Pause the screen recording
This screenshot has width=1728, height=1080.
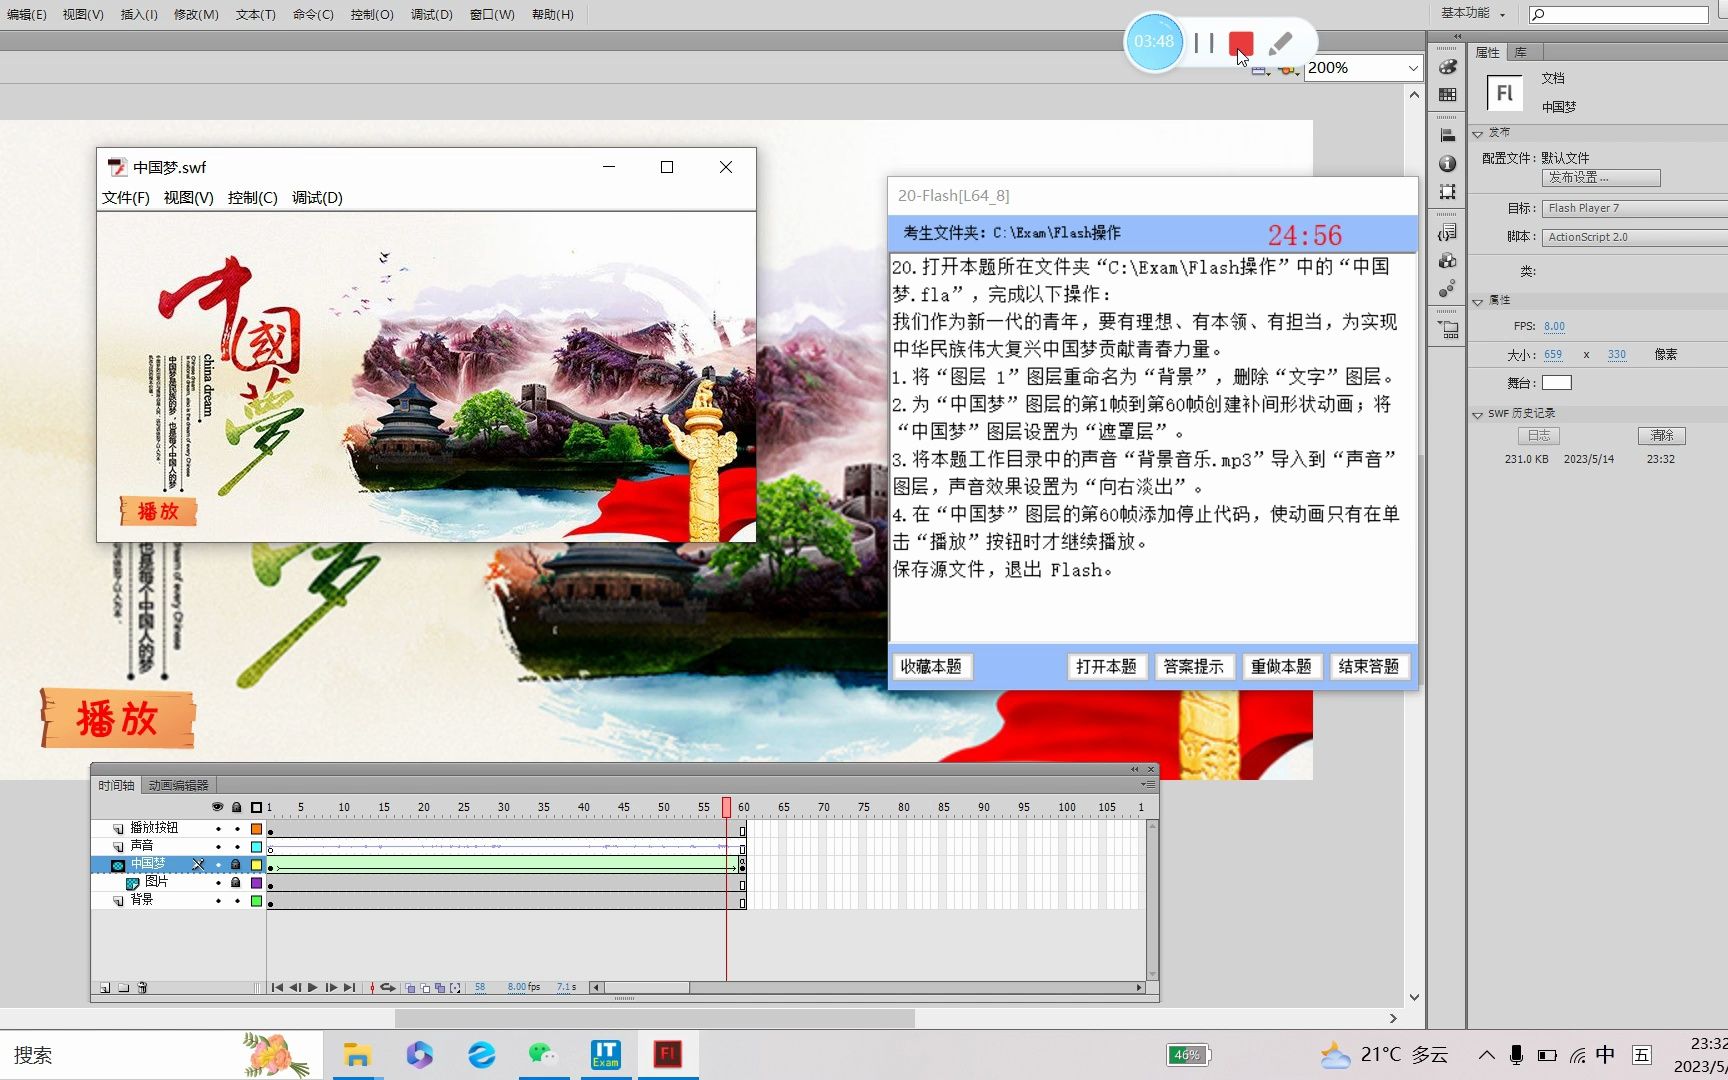click(x=1204, y=43)
